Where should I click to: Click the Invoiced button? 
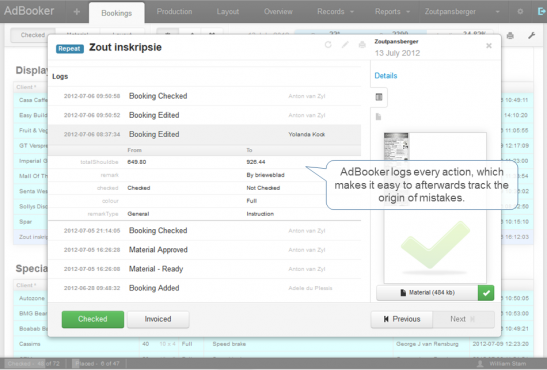point(158,319)
